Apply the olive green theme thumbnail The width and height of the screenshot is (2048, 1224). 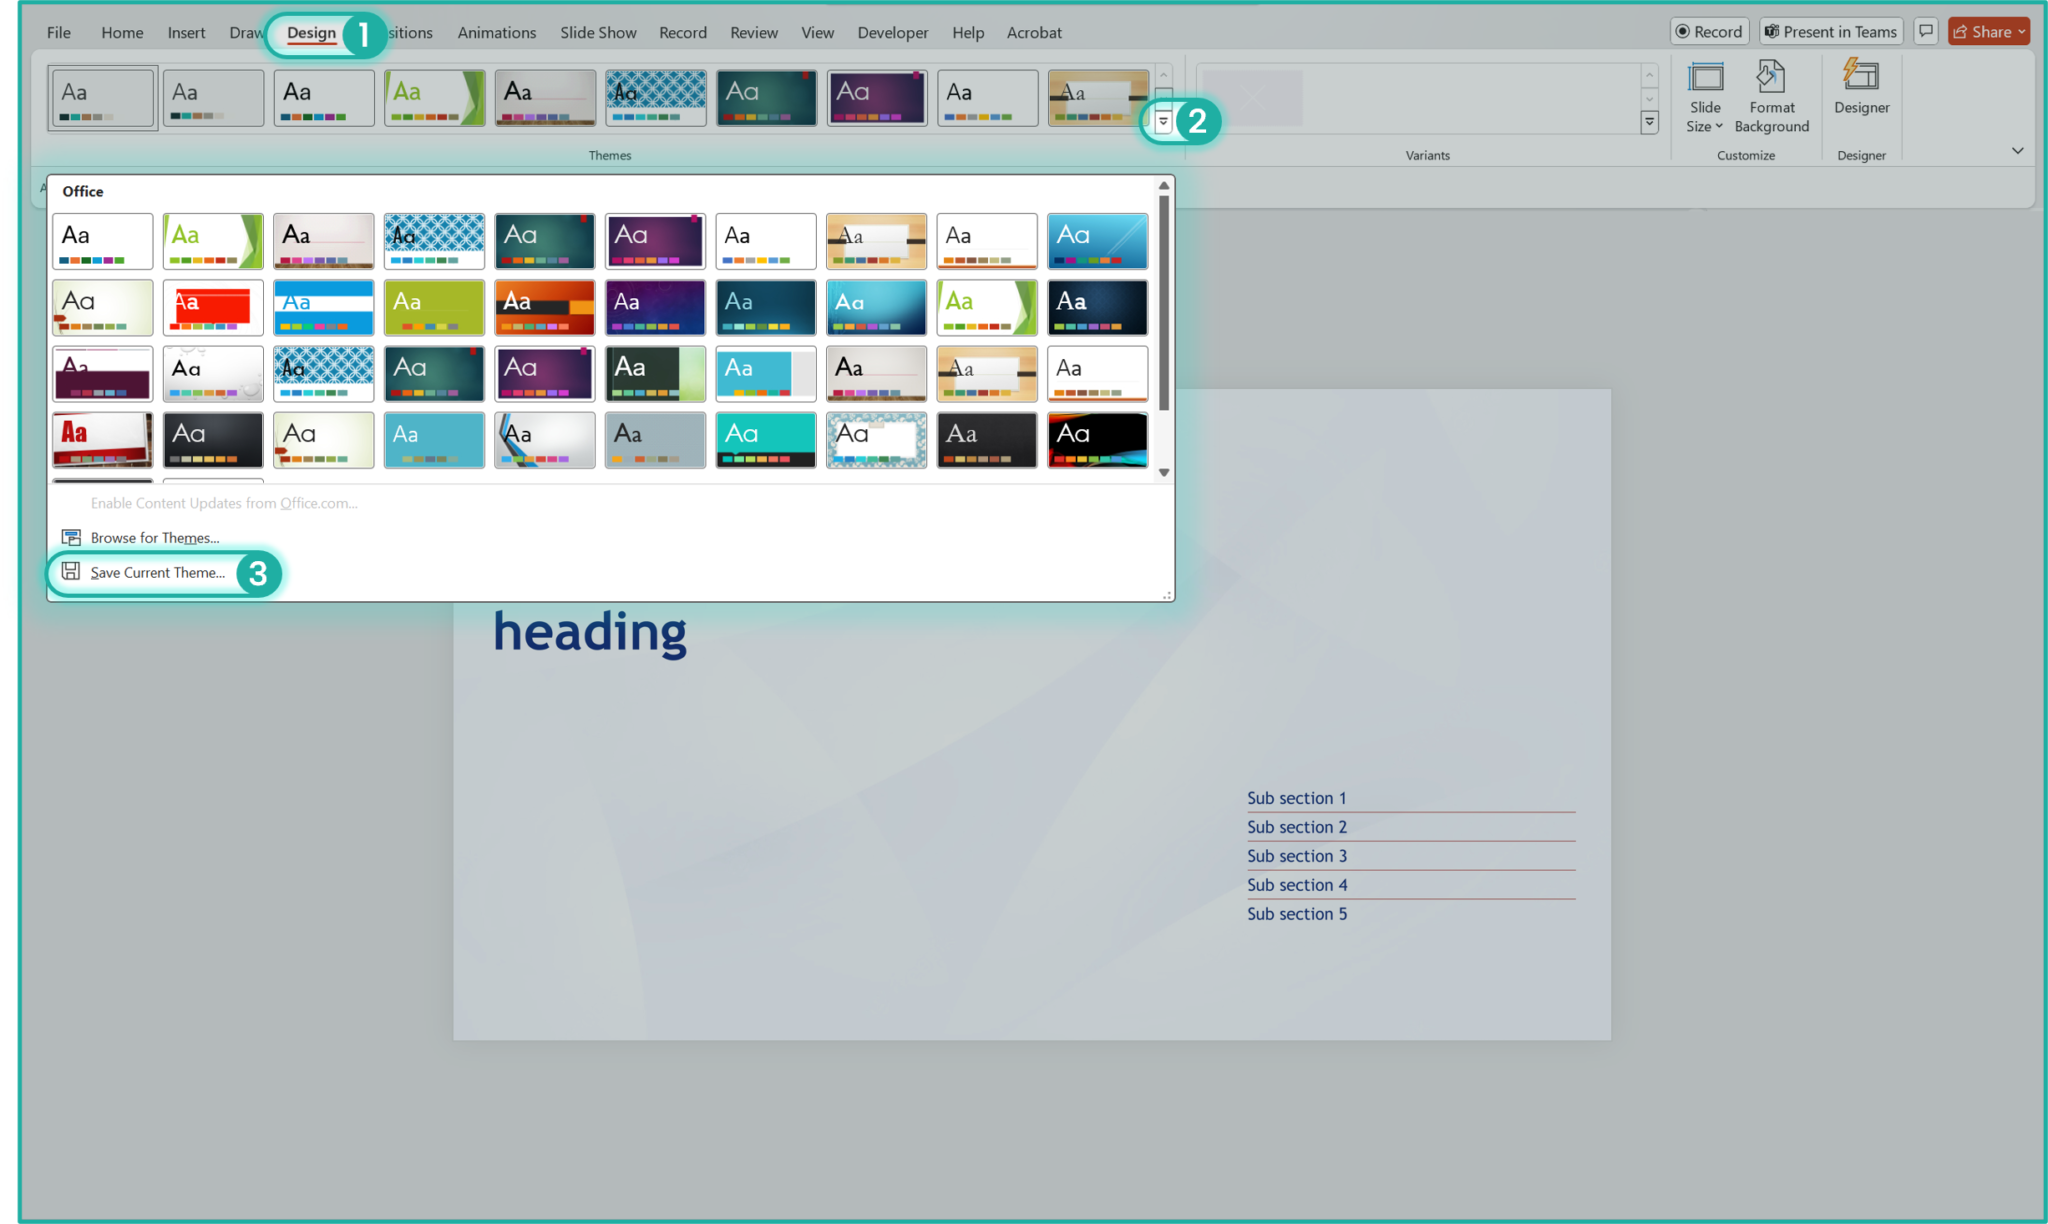[x=434, y=307]
